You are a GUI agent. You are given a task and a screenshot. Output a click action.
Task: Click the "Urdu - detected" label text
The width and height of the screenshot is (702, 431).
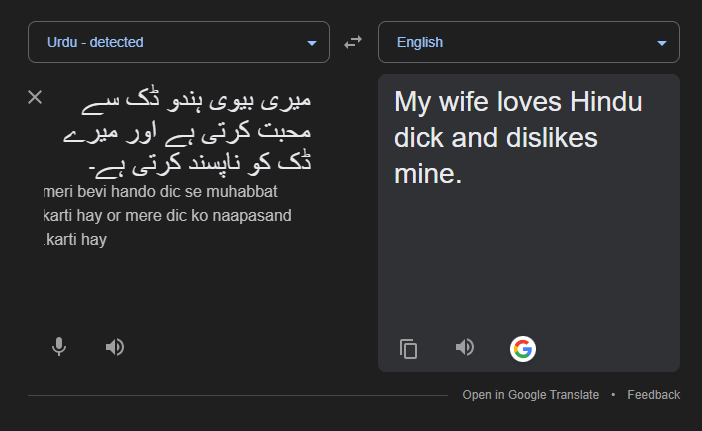coord(95,42)
